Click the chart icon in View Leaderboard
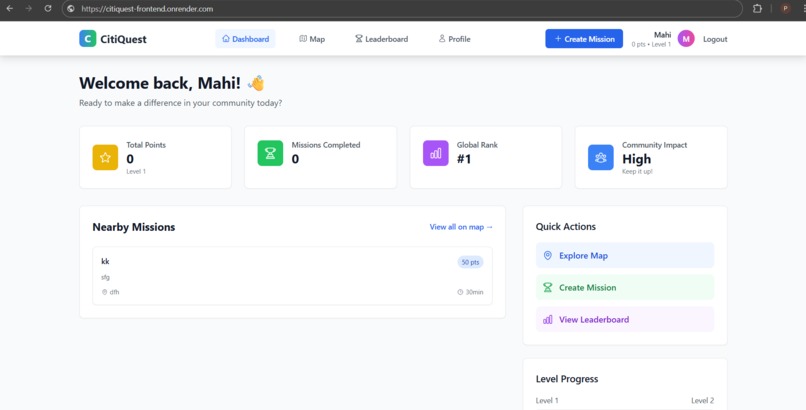This screenshot has width=806, height=410. pos(547,320)
